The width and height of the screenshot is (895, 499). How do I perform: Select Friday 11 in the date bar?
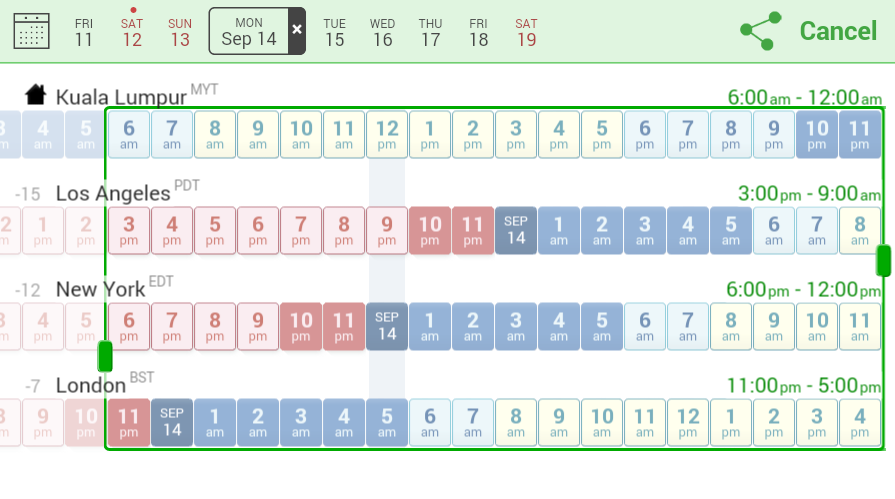(84, 32)
